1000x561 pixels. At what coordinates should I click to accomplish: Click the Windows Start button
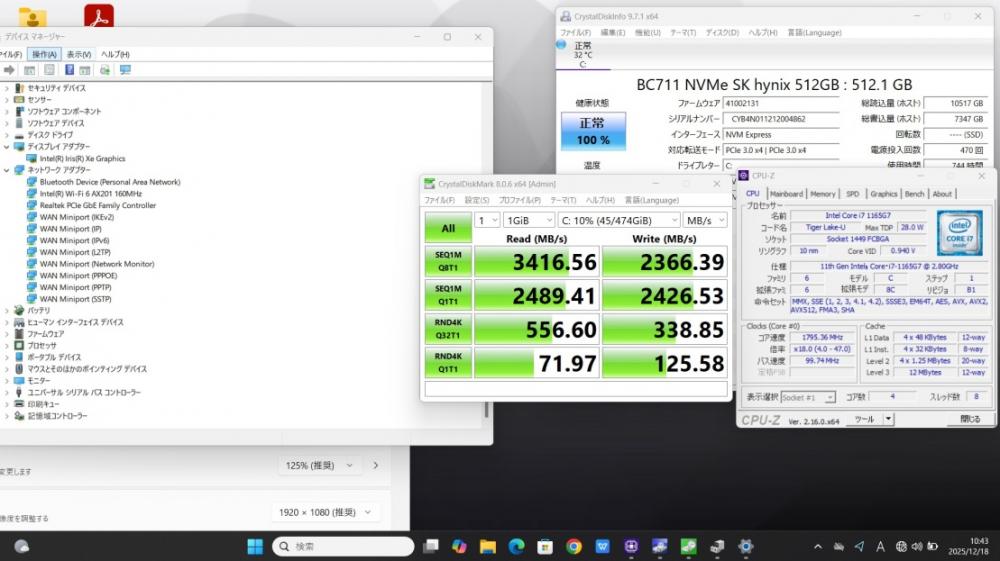(x=255, y=546)
